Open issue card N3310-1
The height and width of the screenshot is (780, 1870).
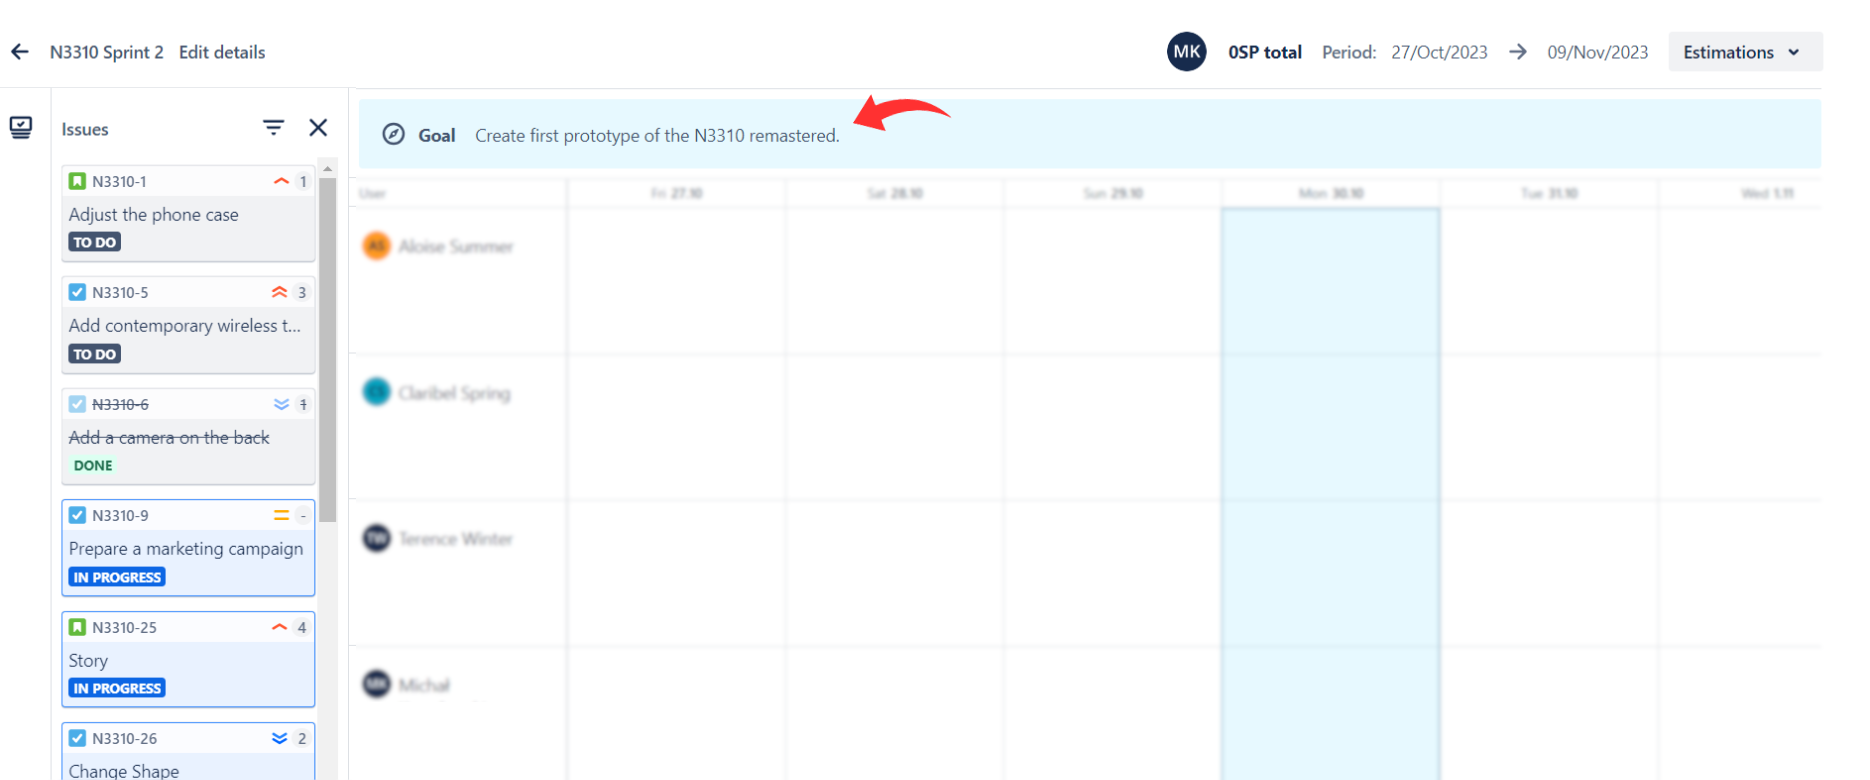click(188, 213)
